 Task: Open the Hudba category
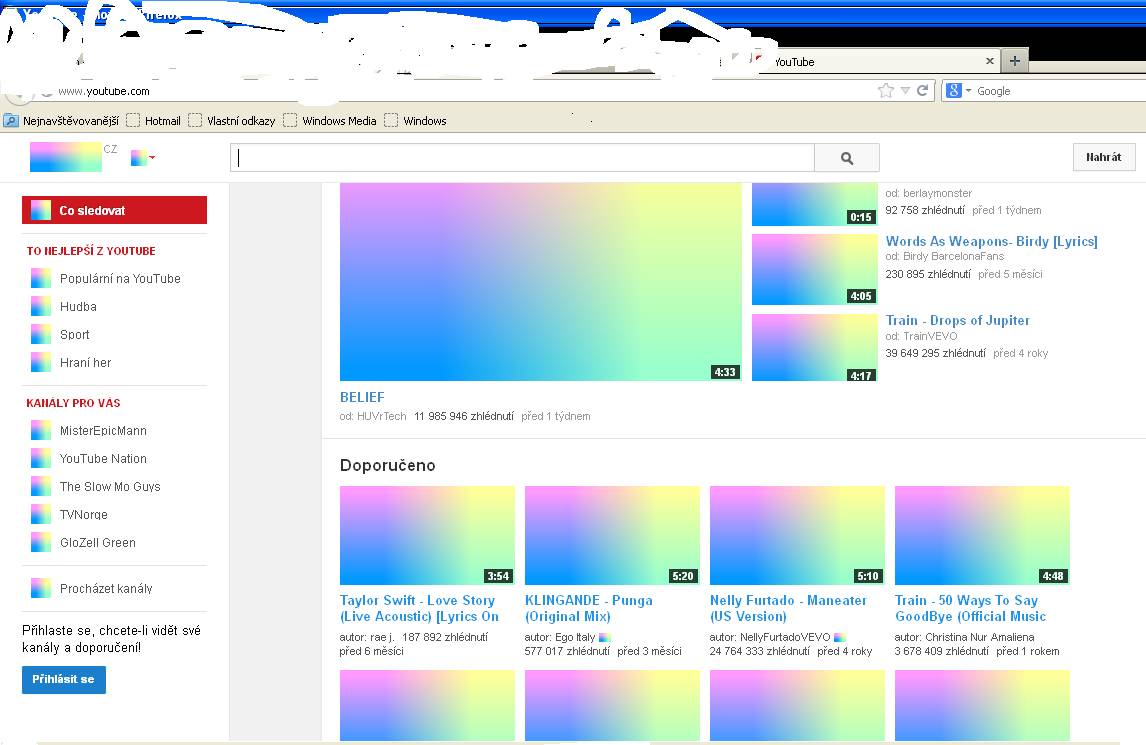coord(78,306)
